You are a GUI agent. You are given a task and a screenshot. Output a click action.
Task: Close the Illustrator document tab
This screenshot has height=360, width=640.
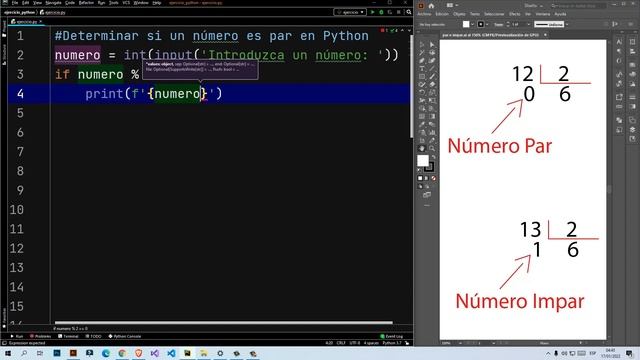[x=545, y=35]
